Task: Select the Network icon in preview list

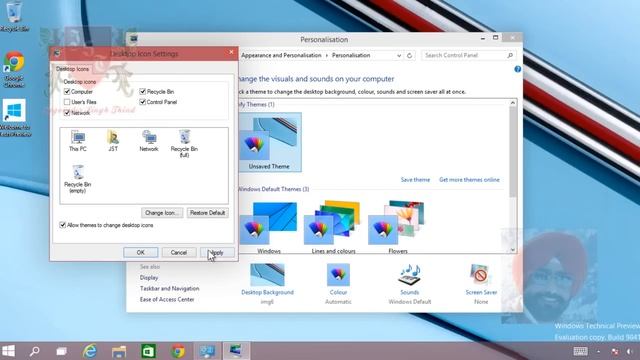Action: pyautogui.click(x=149, y=141)
